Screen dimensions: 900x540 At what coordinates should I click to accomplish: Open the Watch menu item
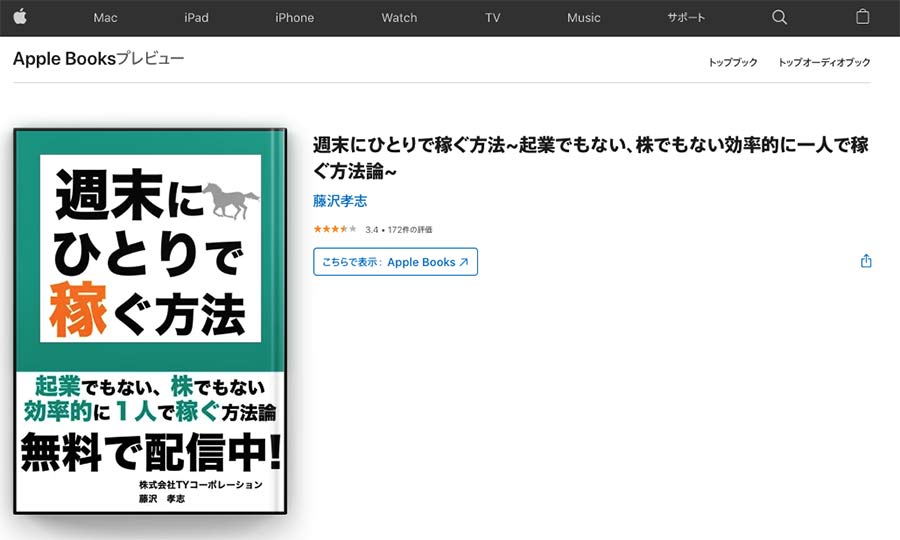(x=399, y=18)
